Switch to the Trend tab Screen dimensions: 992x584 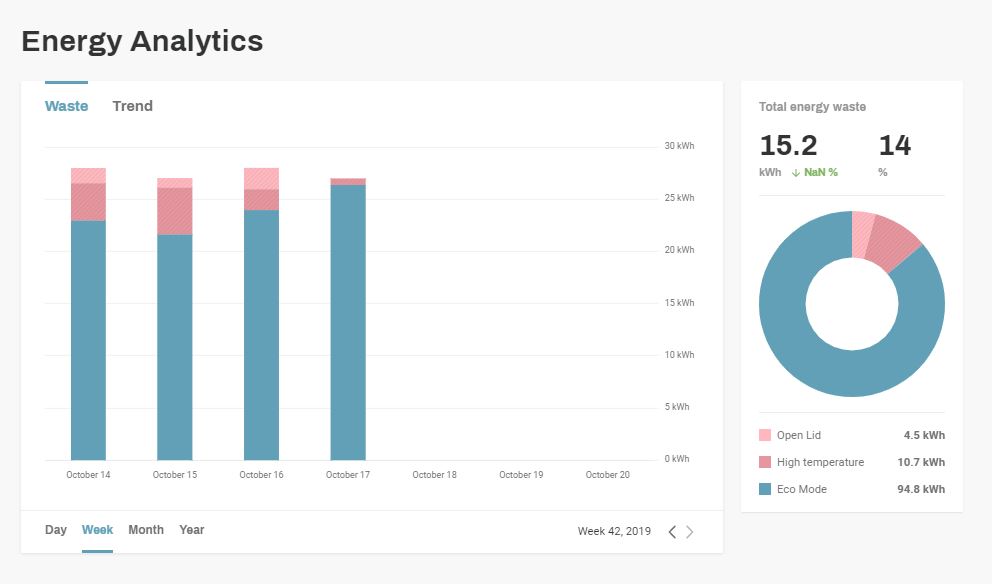click(133, 106)
